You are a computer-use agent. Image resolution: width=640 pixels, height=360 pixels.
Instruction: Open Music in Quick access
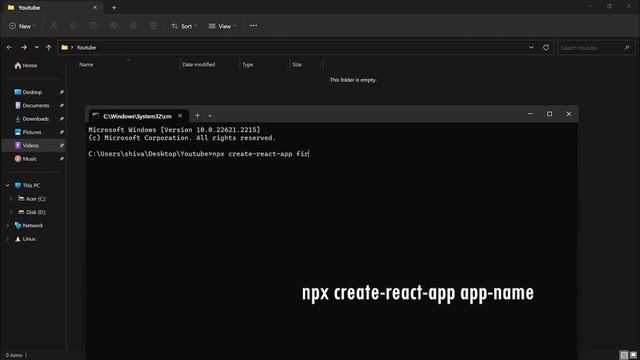tap(26, 159)
